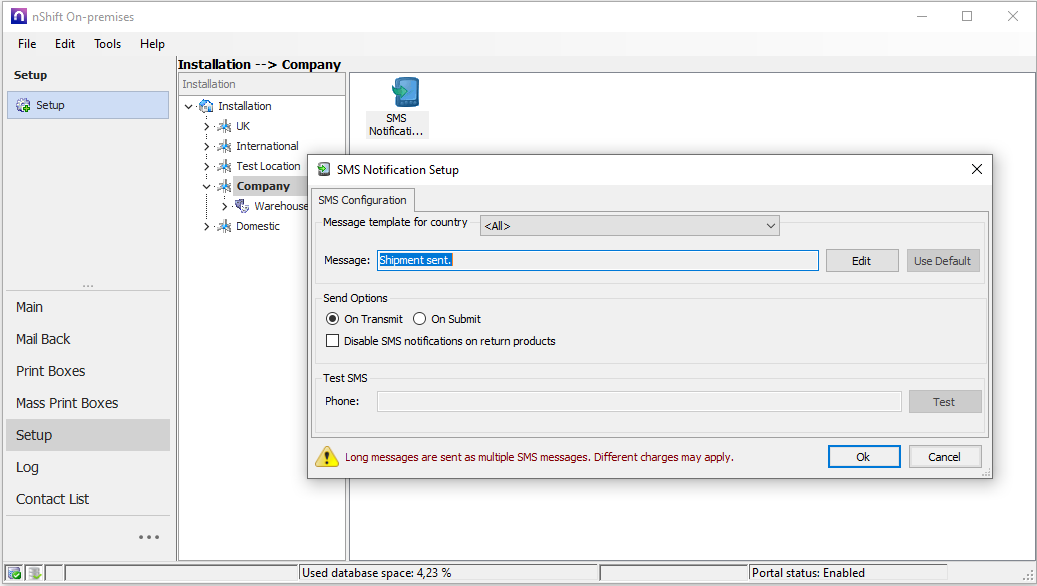Screen dimensions: 1037x586
Task: Switch to the SMS Configuration tab
Action: pyautogui.click(x=362, y=200)
